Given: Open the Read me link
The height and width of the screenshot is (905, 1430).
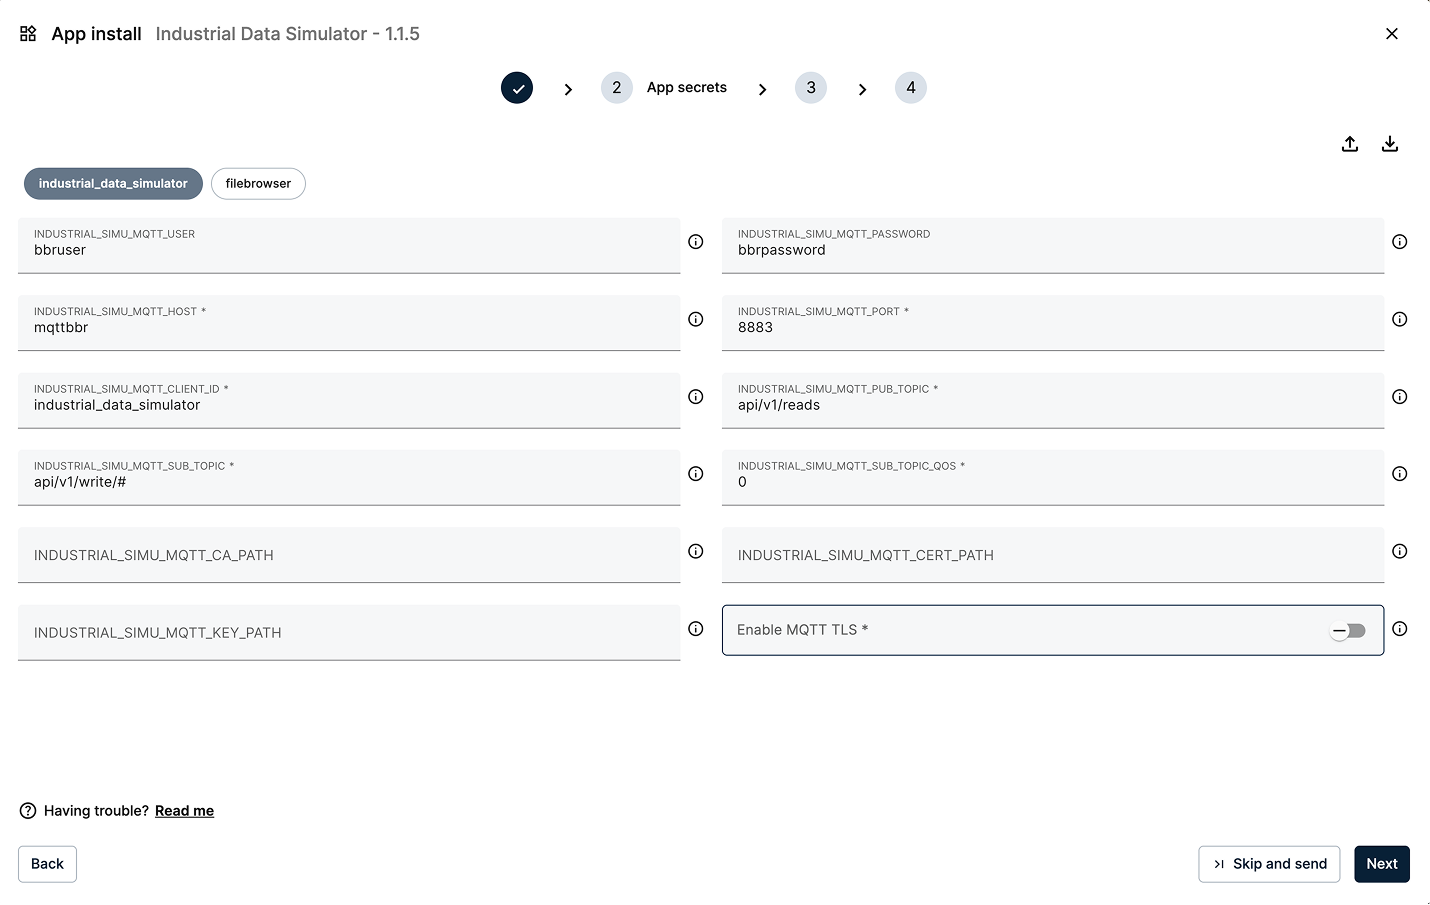Looking at the screenshot, I should coord(184,811).
